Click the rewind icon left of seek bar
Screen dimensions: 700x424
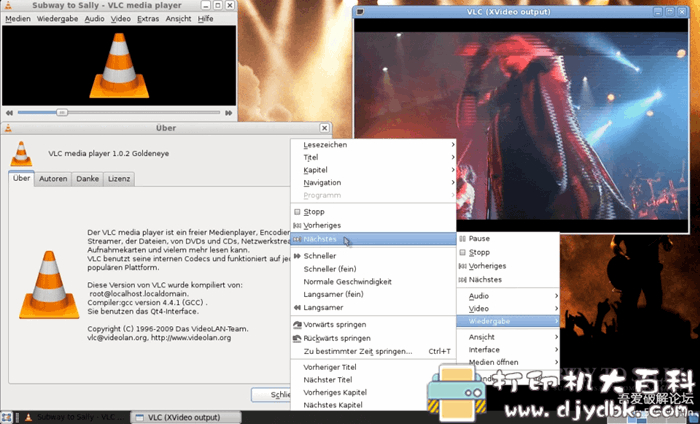coord(9,113)
